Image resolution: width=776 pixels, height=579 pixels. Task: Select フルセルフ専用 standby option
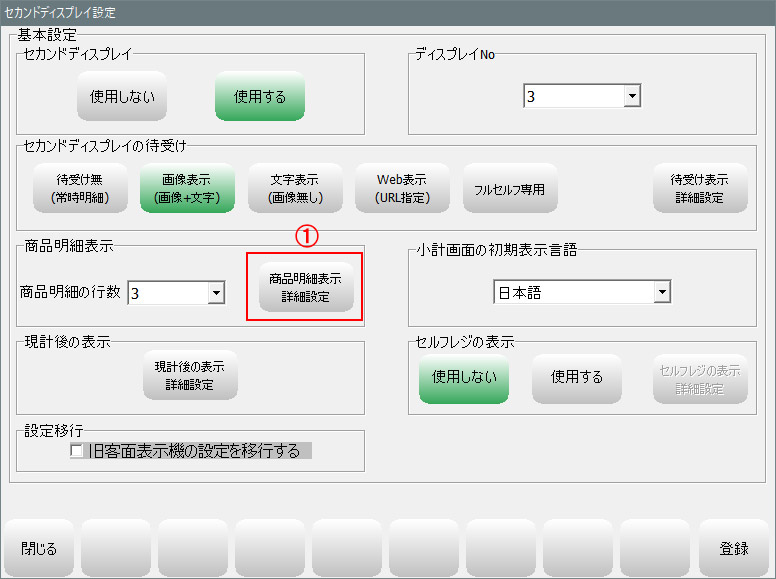click(510, 189)
